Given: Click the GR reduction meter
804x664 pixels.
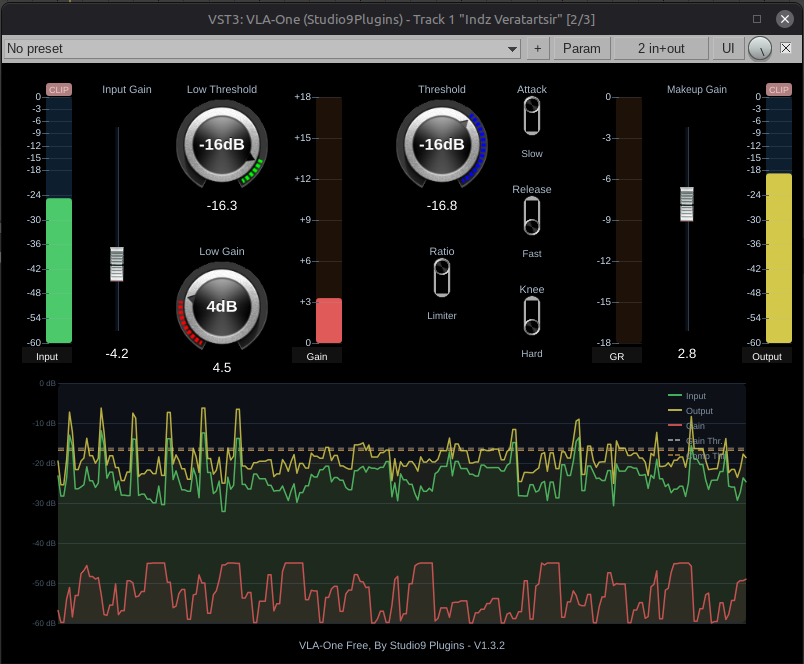Looking at the screenshot, I should pyautogui.click(x=629, y=219).
